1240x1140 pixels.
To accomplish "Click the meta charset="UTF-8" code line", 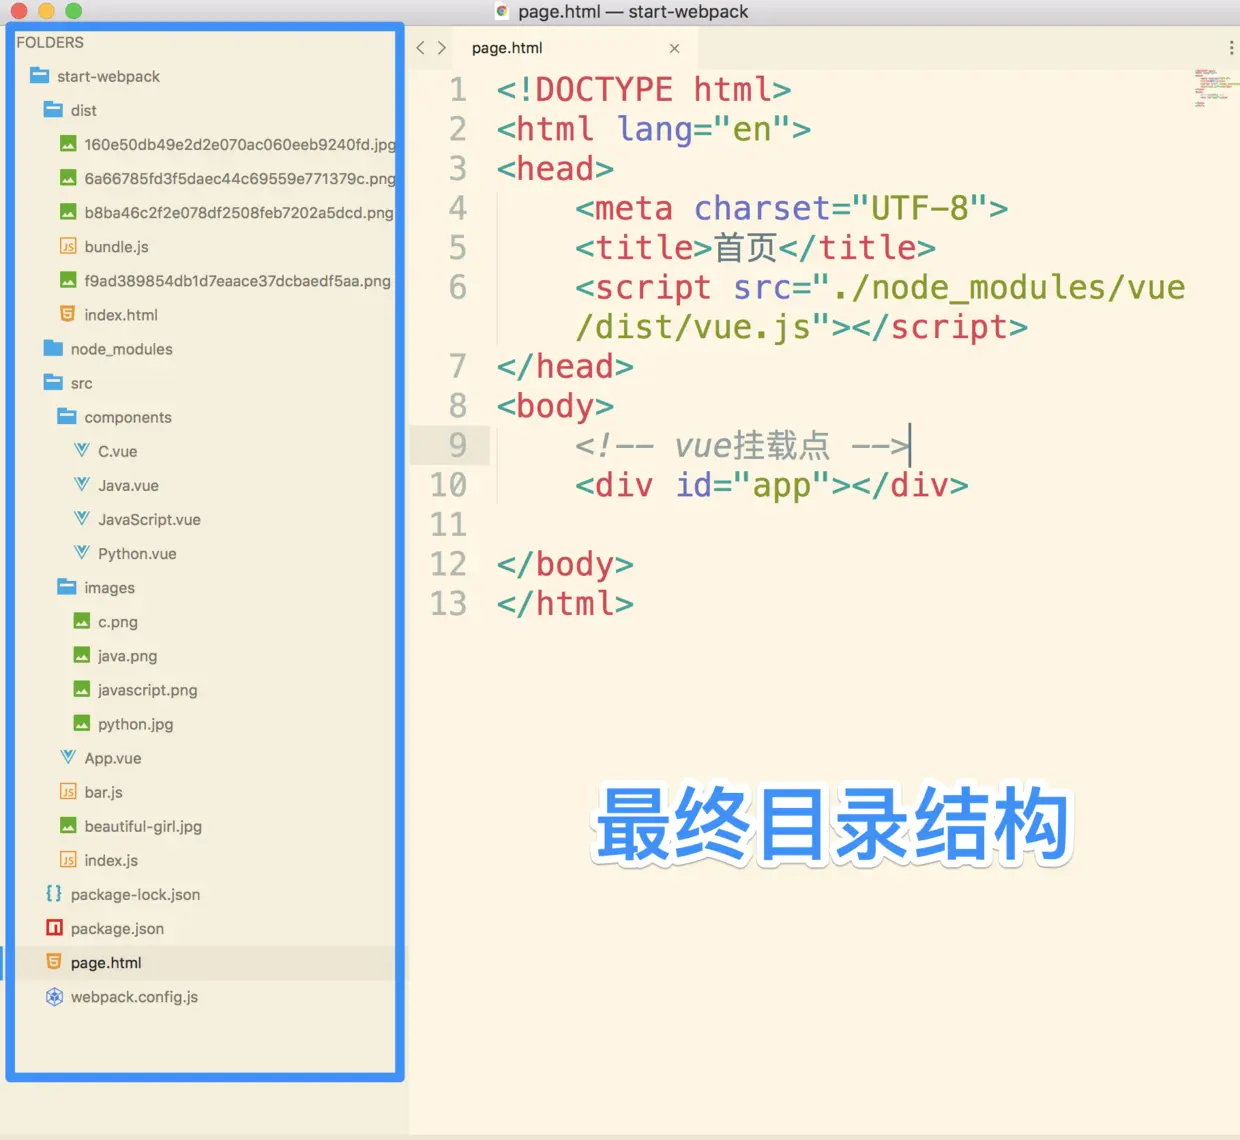I will [791, 208].
